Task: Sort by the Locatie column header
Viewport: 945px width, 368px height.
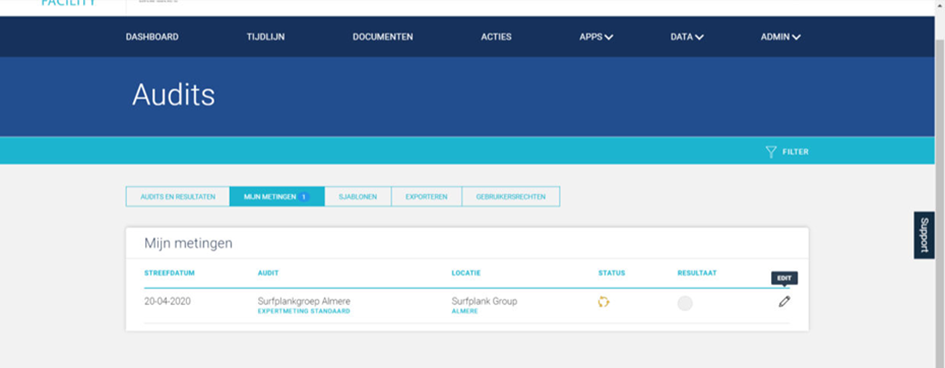Action: pyautogui.click(x=466, y=273)
